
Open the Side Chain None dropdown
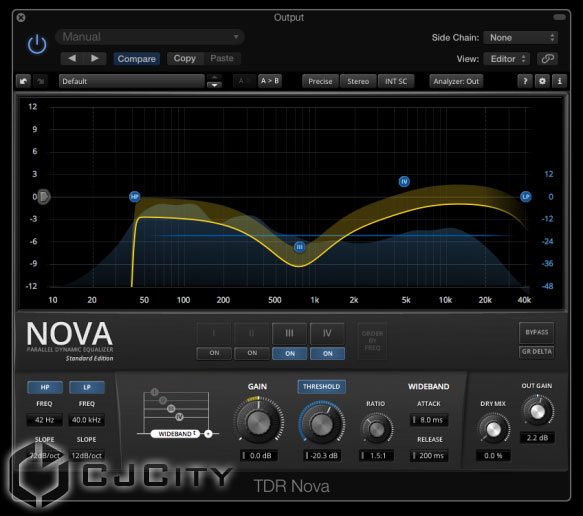tap(520, 38)
